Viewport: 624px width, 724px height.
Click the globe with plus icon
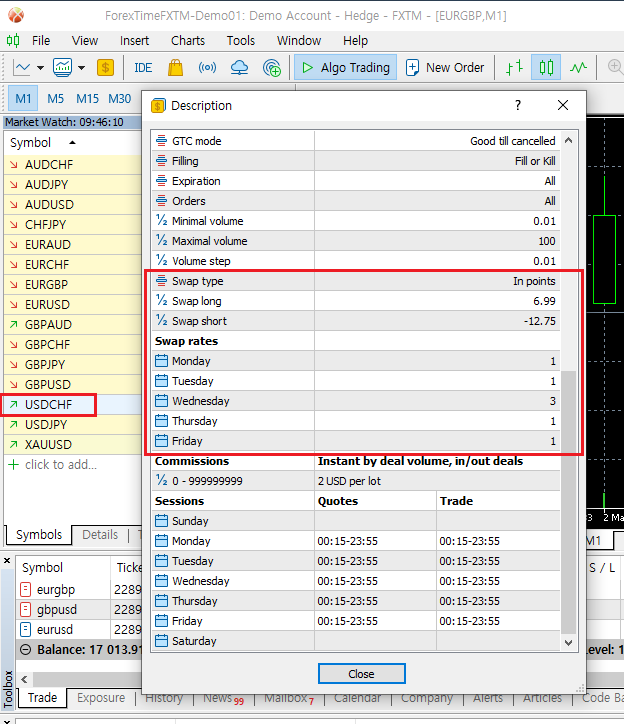coord(272,68)
